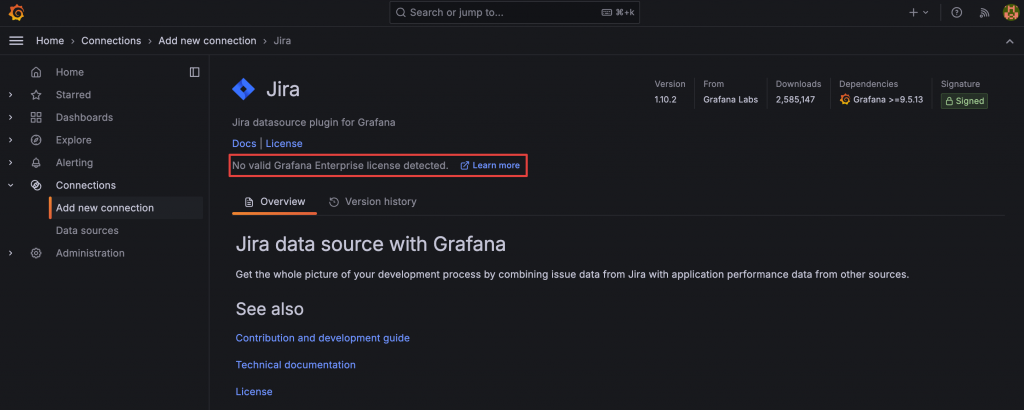Collapse the Connections section arrow

[10, 185]
